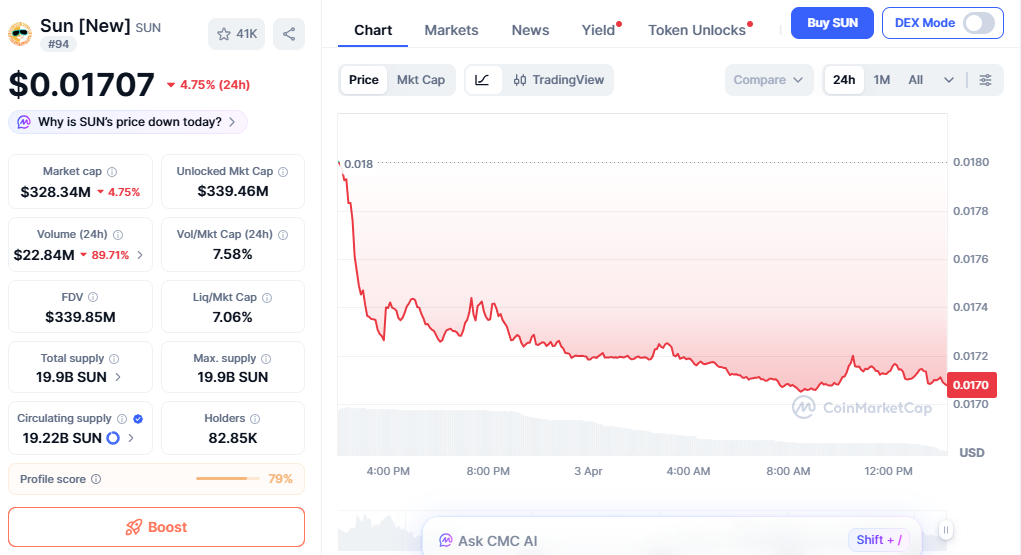Click the Shift + / shortcut badge
Image resolution: width=1021 pixels, height=555 pixels.
(x=879, y=540)
